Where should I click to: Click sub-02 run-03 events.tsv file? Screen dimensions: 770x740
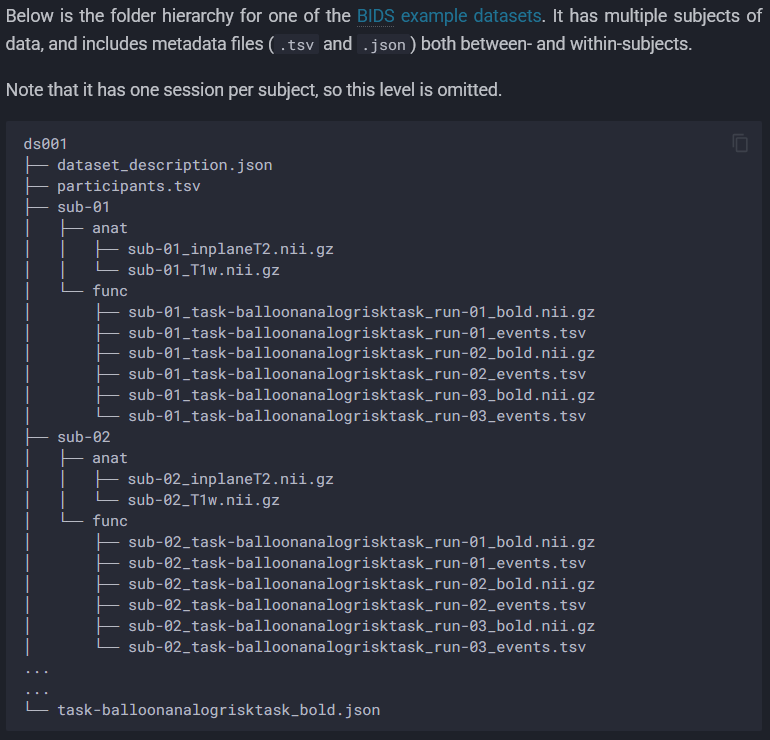click(357, 647)
